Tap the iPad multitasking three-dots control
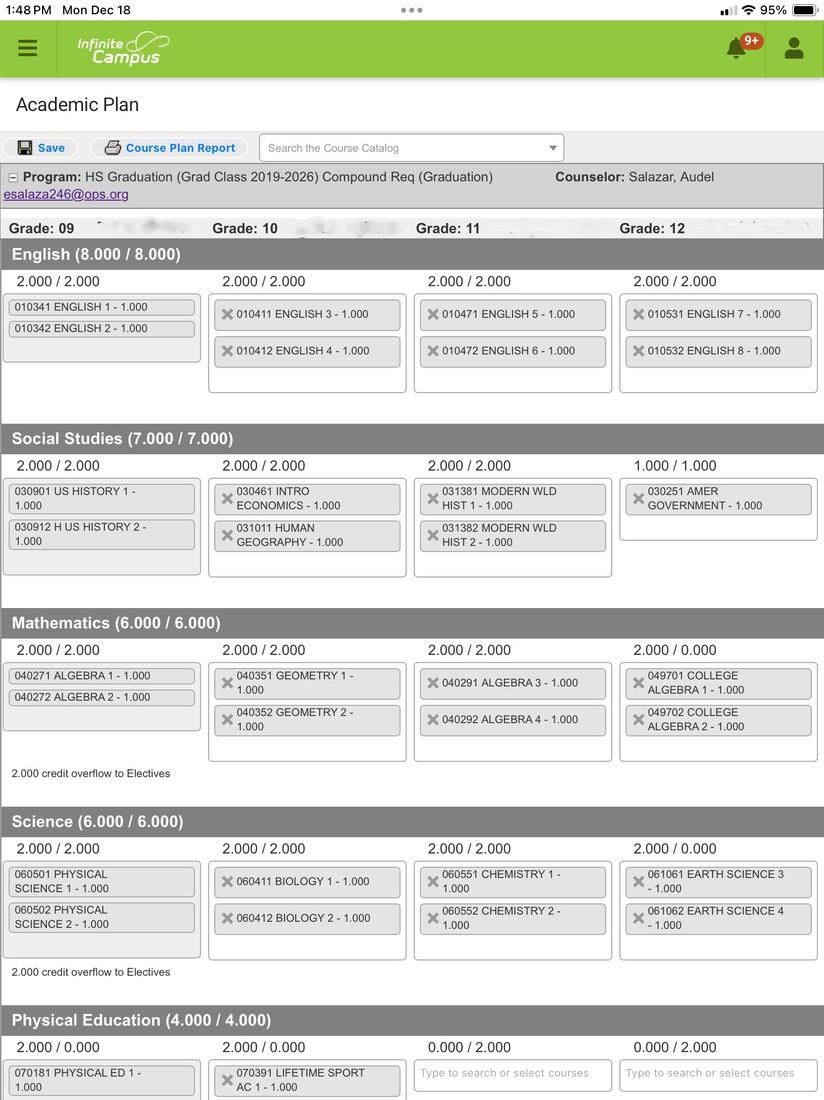824x1100 pixels. [x=412, y=10]
